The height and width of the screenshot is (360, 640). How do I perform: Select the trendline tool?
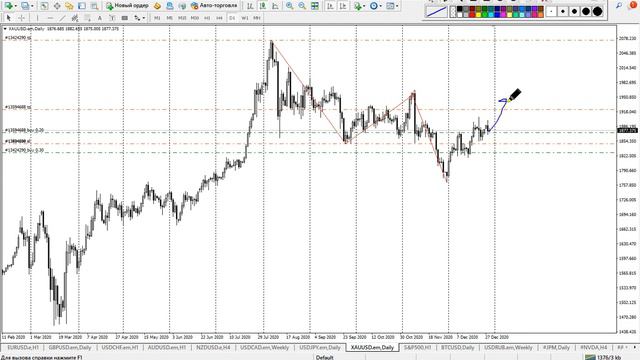[62, 18]
